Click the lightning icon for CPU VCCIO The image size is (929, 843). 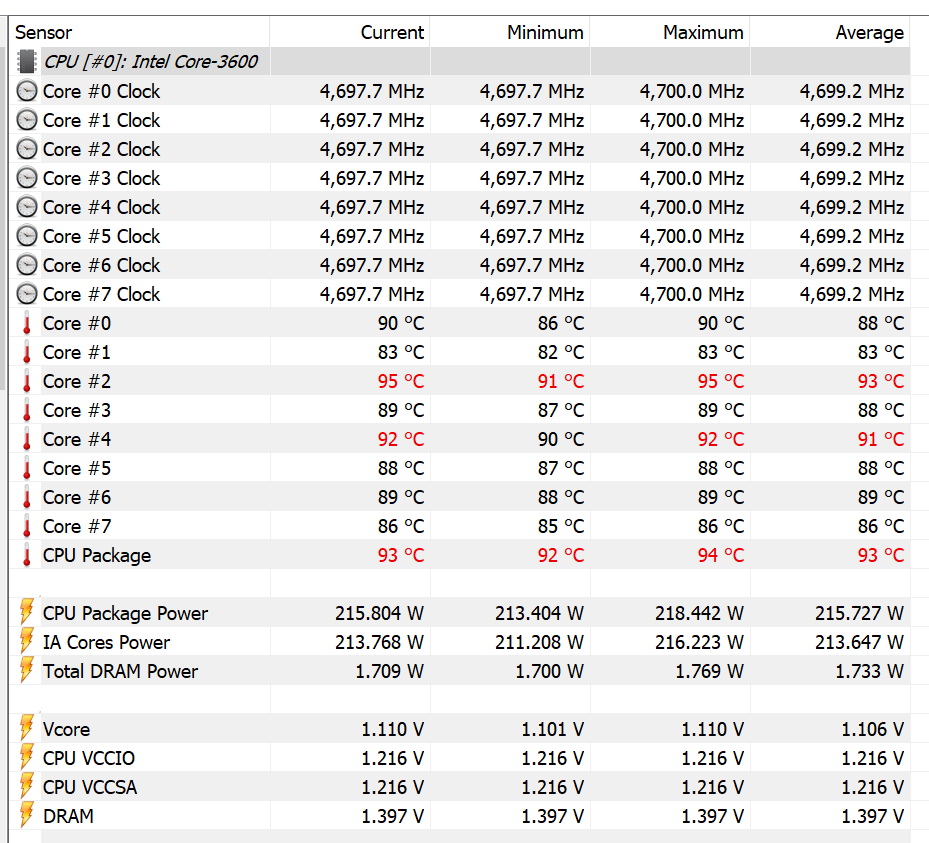27,757
